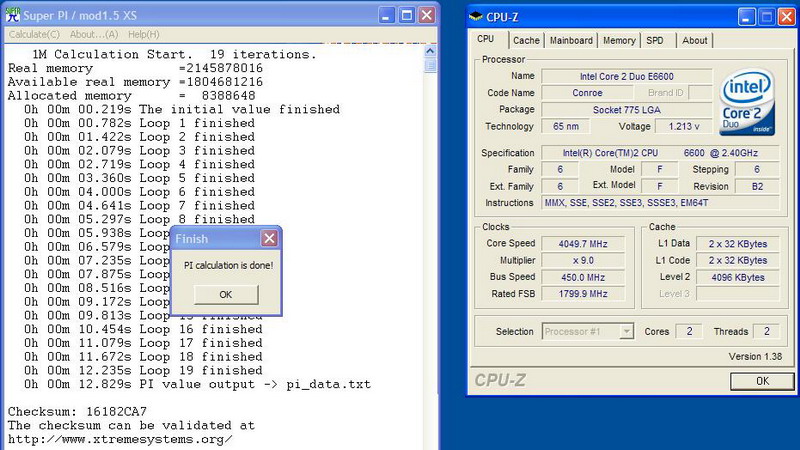Click the PI value output pi_data.txt line
Image resolution: width=800 pixels, height=450 pixels.
point(197,384)
